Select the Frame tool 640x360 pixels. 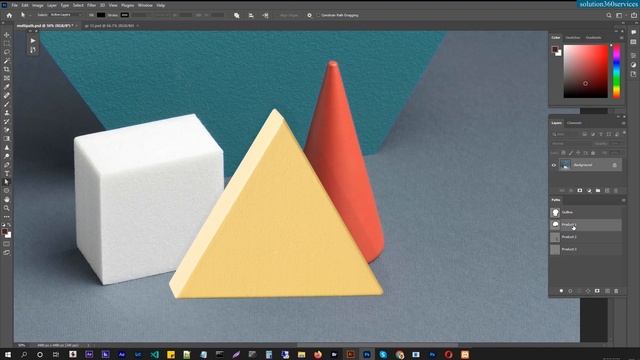[7, 78]
